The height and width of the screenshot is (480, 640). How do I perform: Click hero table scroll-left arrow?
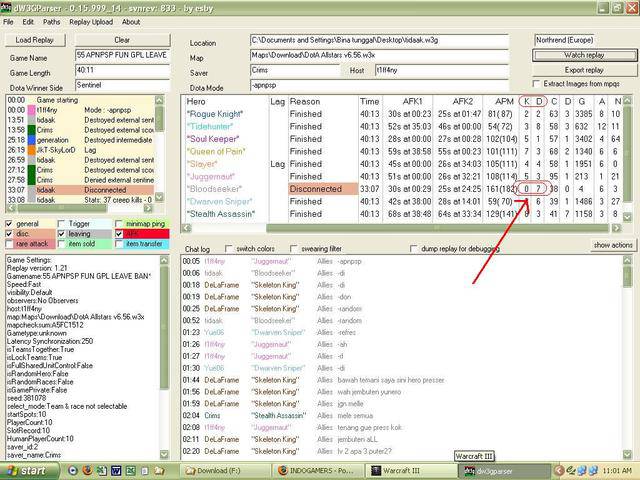click(x=187, y=228)
